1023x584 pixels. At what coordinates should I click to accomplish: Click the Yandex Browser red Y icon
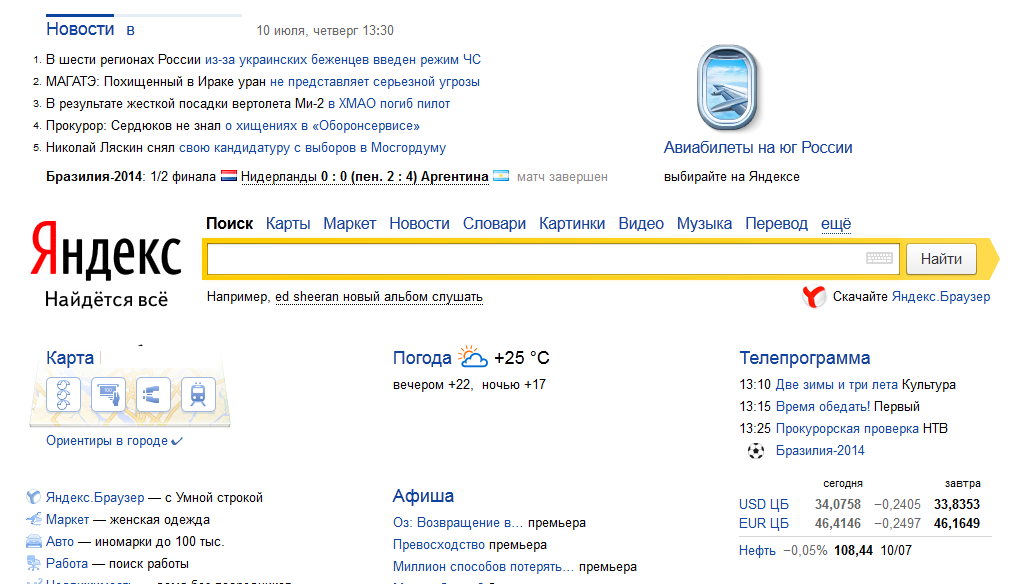tap(814, 297)
